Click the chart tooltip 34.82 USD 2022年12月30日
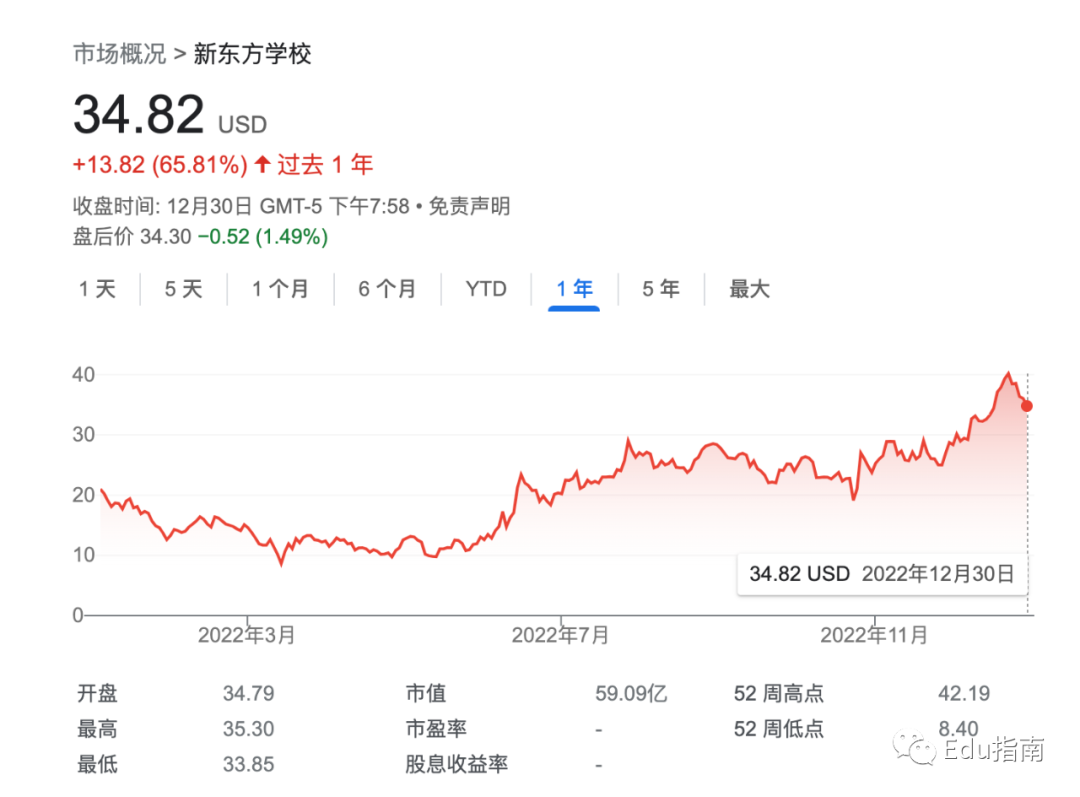 point(882,574)
